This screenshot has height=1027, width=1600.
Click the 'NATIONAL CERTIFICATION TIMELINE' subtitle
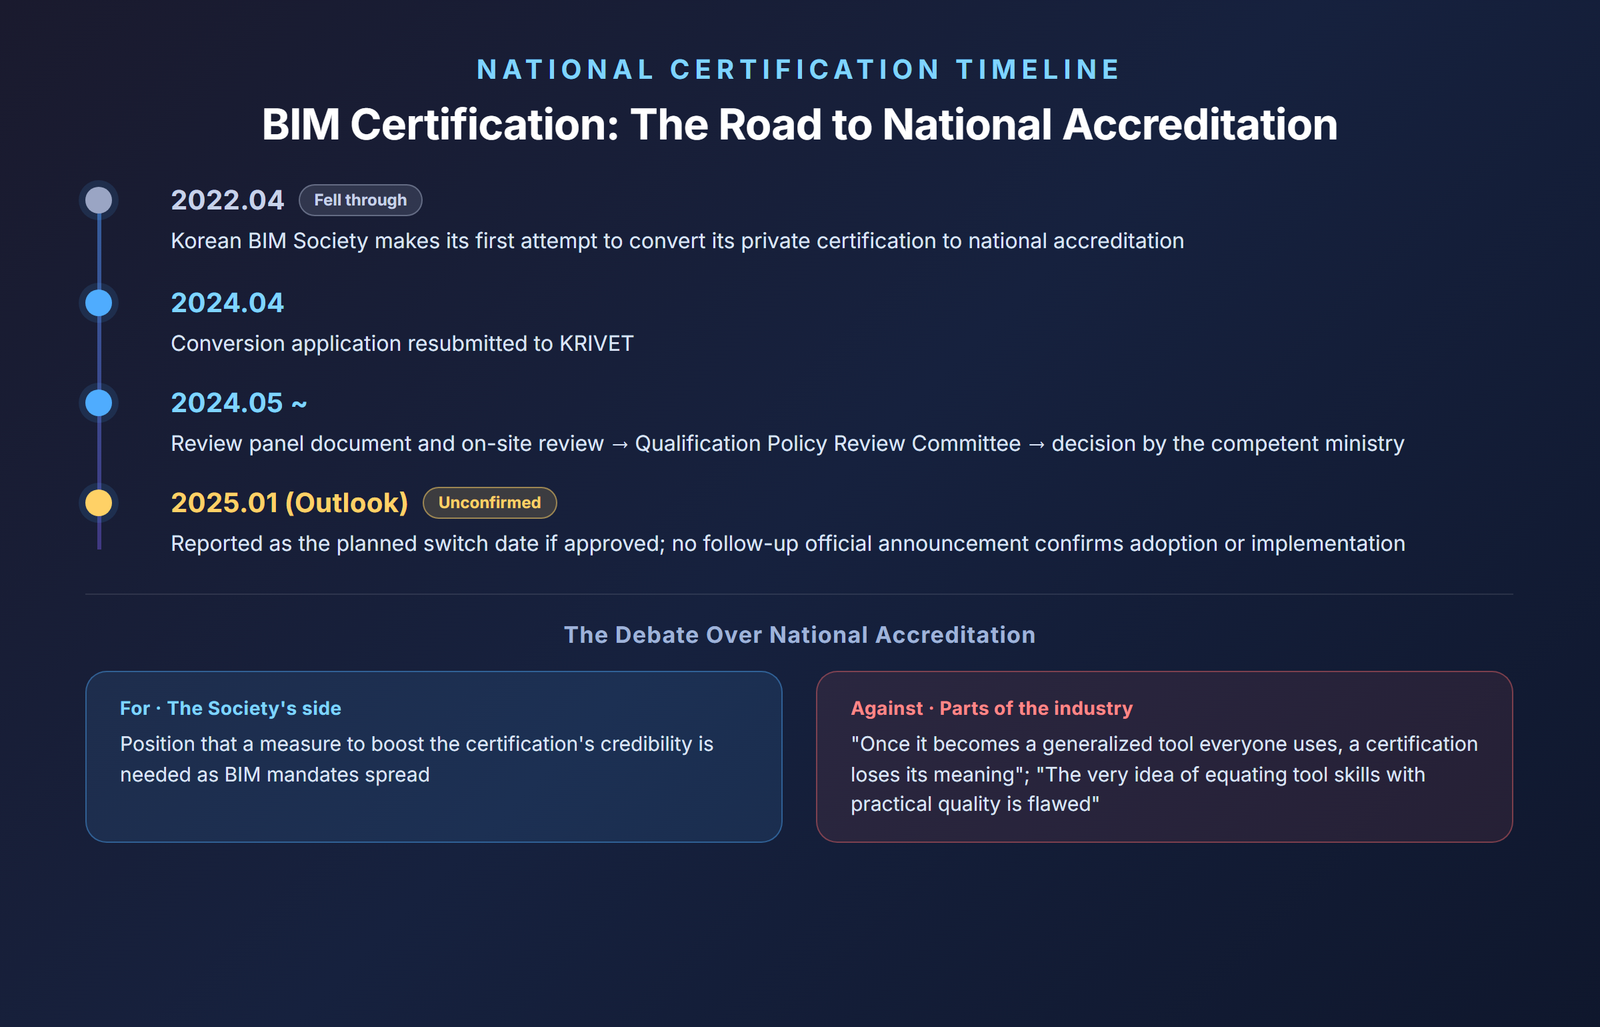[799, 70]
